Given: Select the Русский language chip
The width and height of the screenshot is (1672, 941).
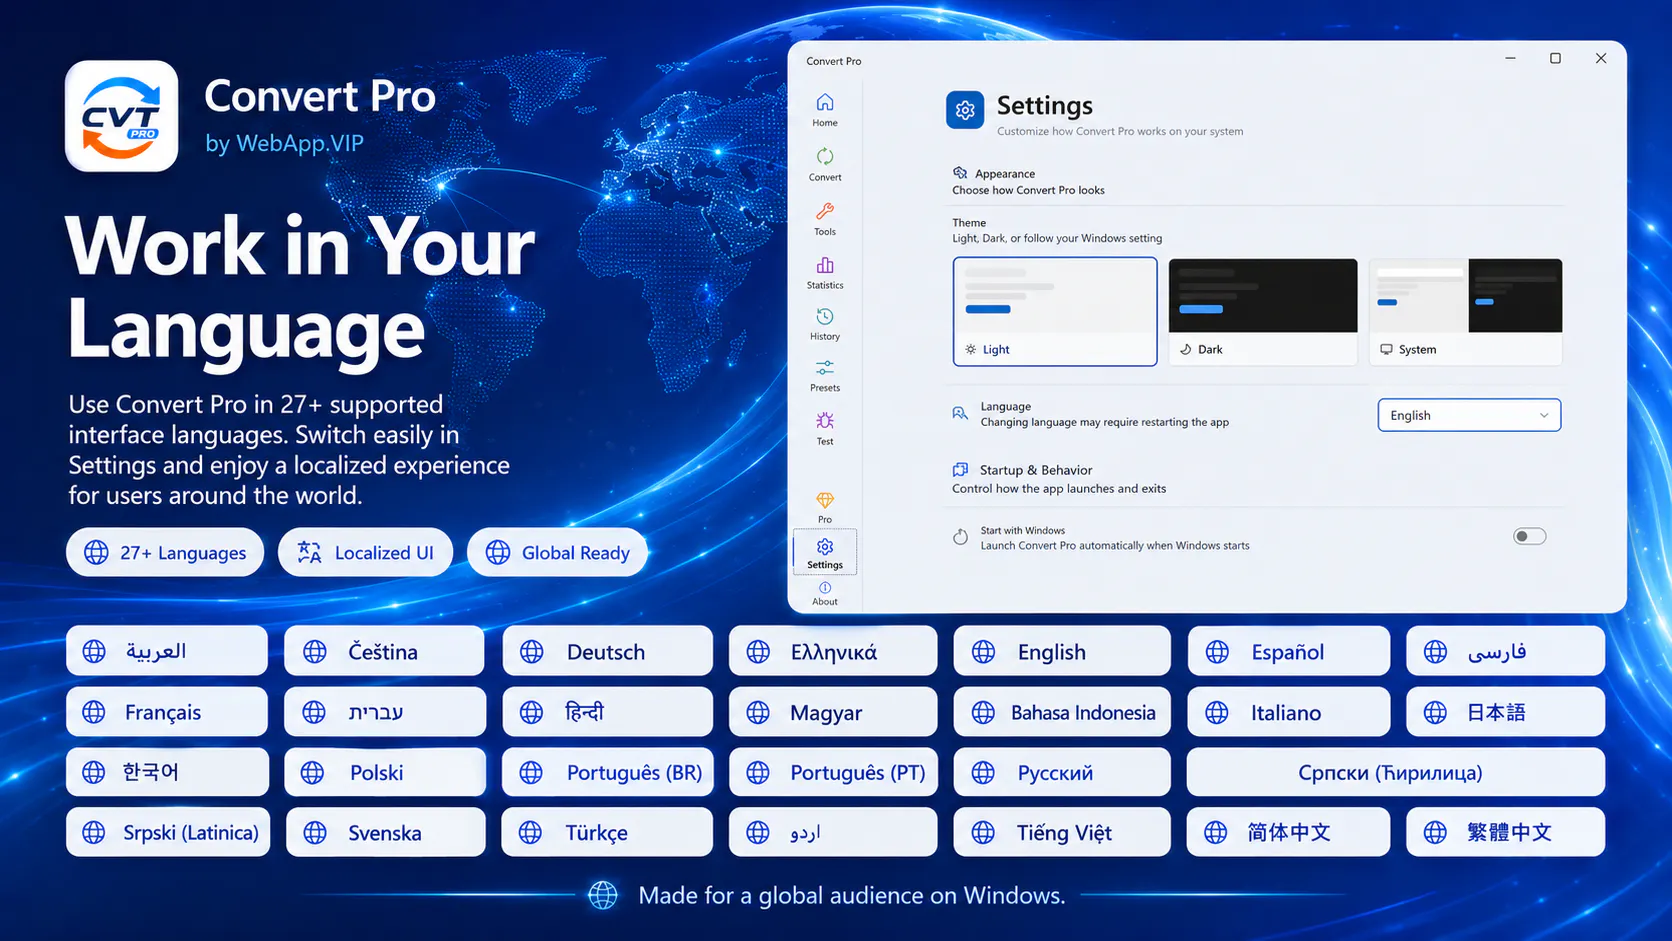Looking at the screenshot, I should pos(1062,772).
